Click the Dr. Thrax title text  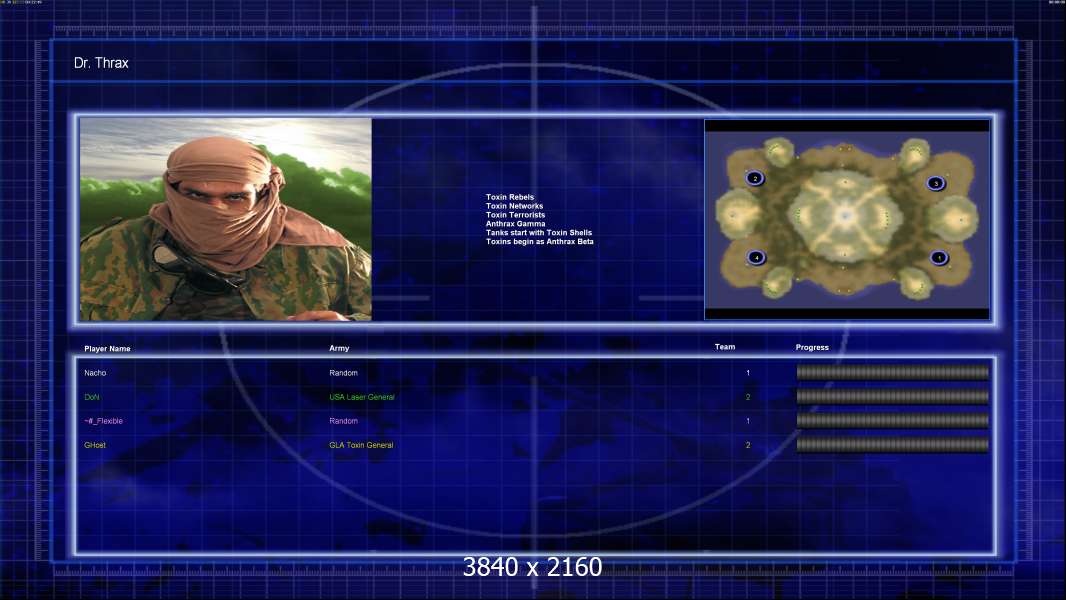[x=101, y=63]
